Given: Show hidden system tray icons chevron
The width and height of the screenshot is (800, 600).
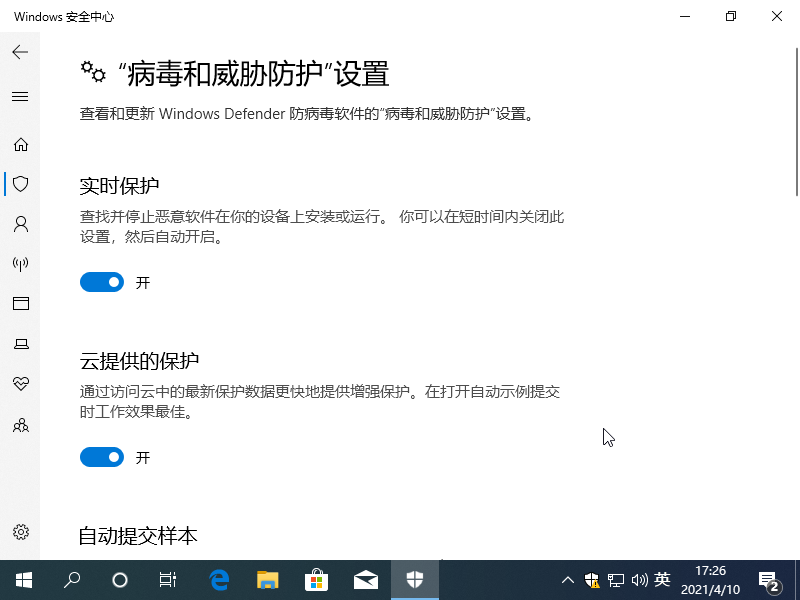Looking at the screenshot, I should pyautogui.click(x=568, y=580).
